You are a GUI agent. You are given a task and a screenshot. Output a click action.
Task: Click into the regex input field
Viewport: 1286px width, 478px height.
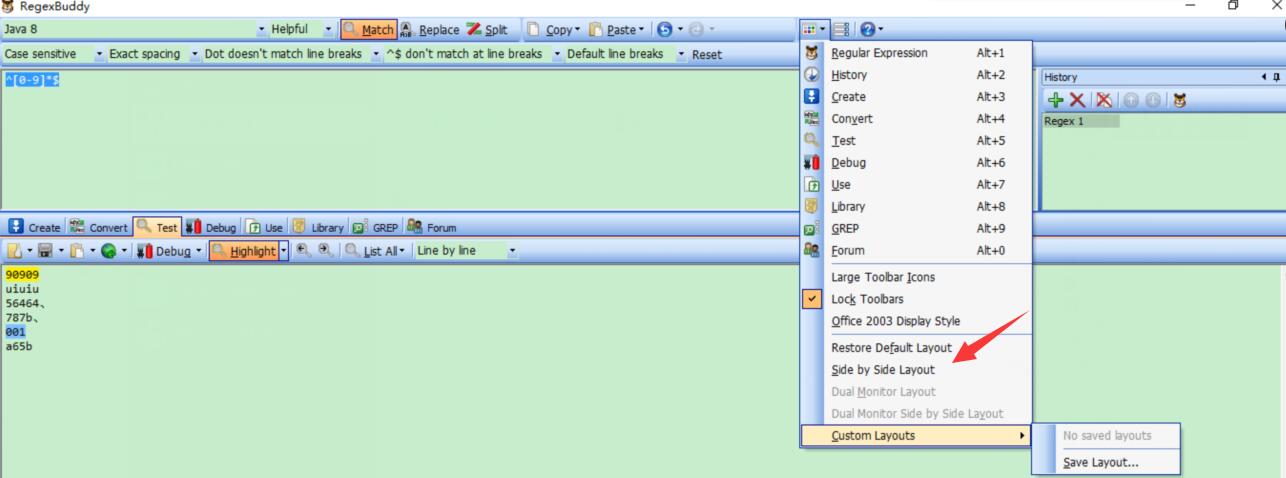400,140
